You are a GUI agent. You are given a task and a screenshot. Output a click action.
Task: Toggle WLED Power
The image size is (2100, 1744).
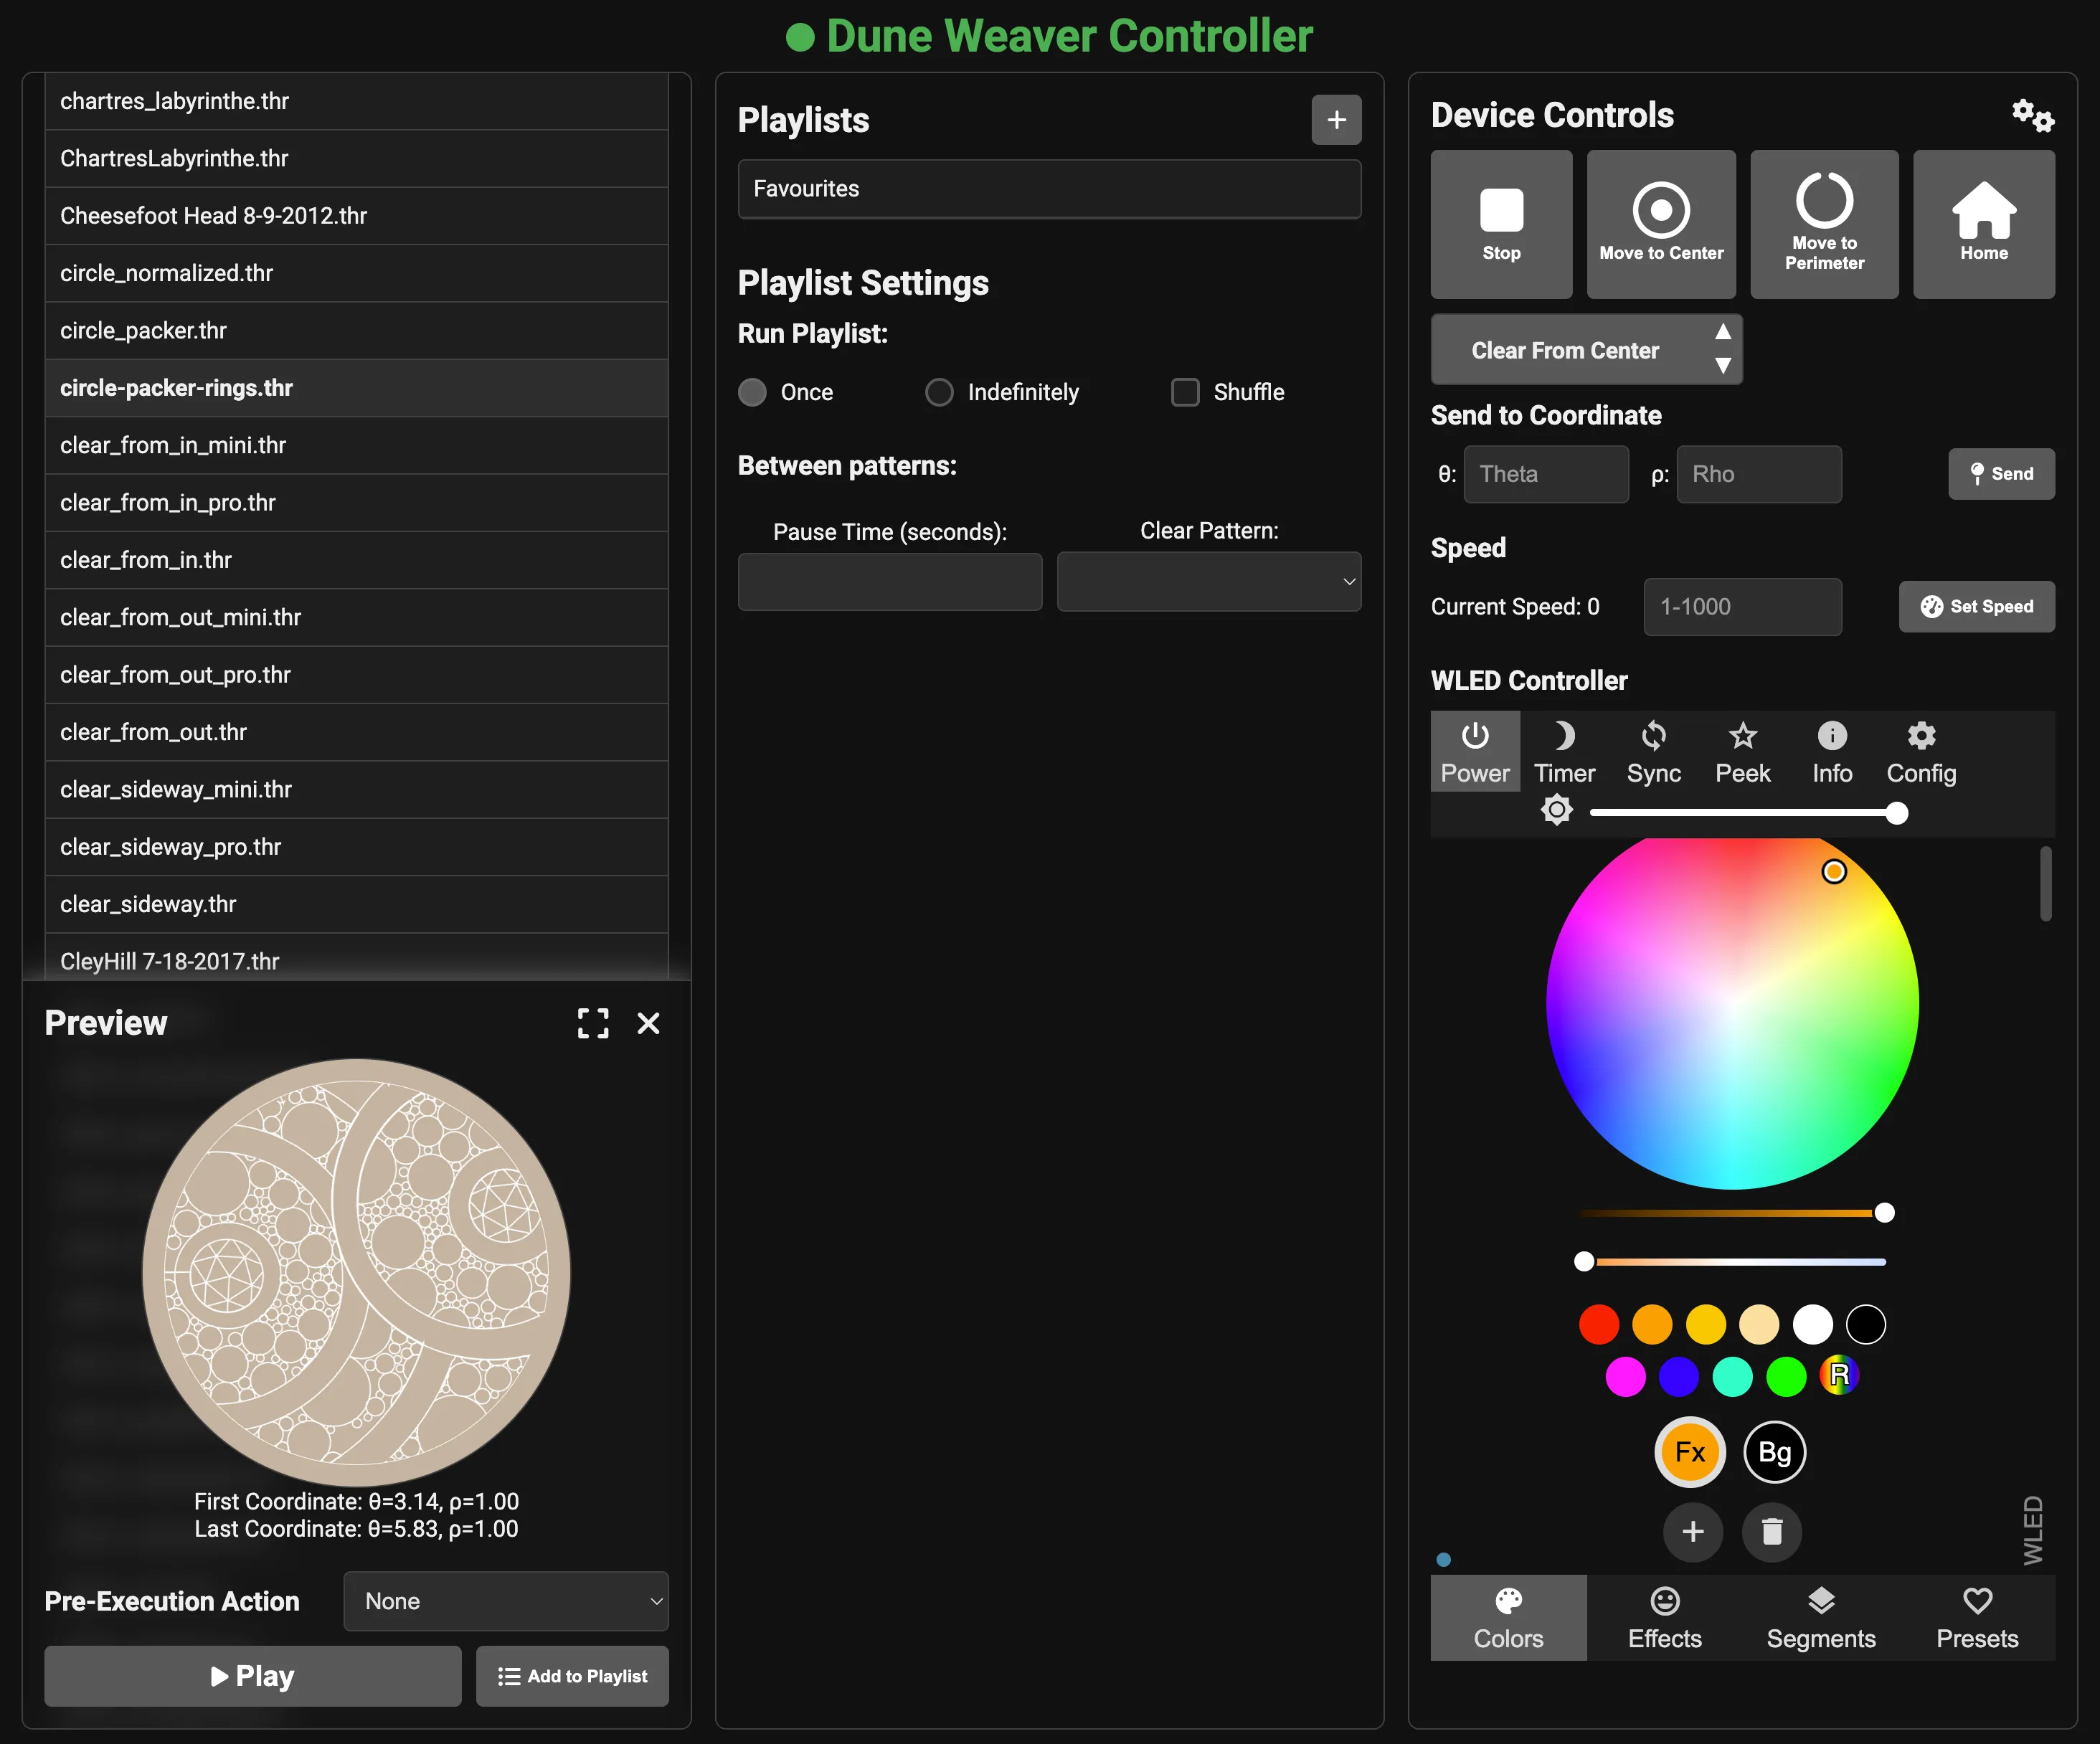point(1475,750)
